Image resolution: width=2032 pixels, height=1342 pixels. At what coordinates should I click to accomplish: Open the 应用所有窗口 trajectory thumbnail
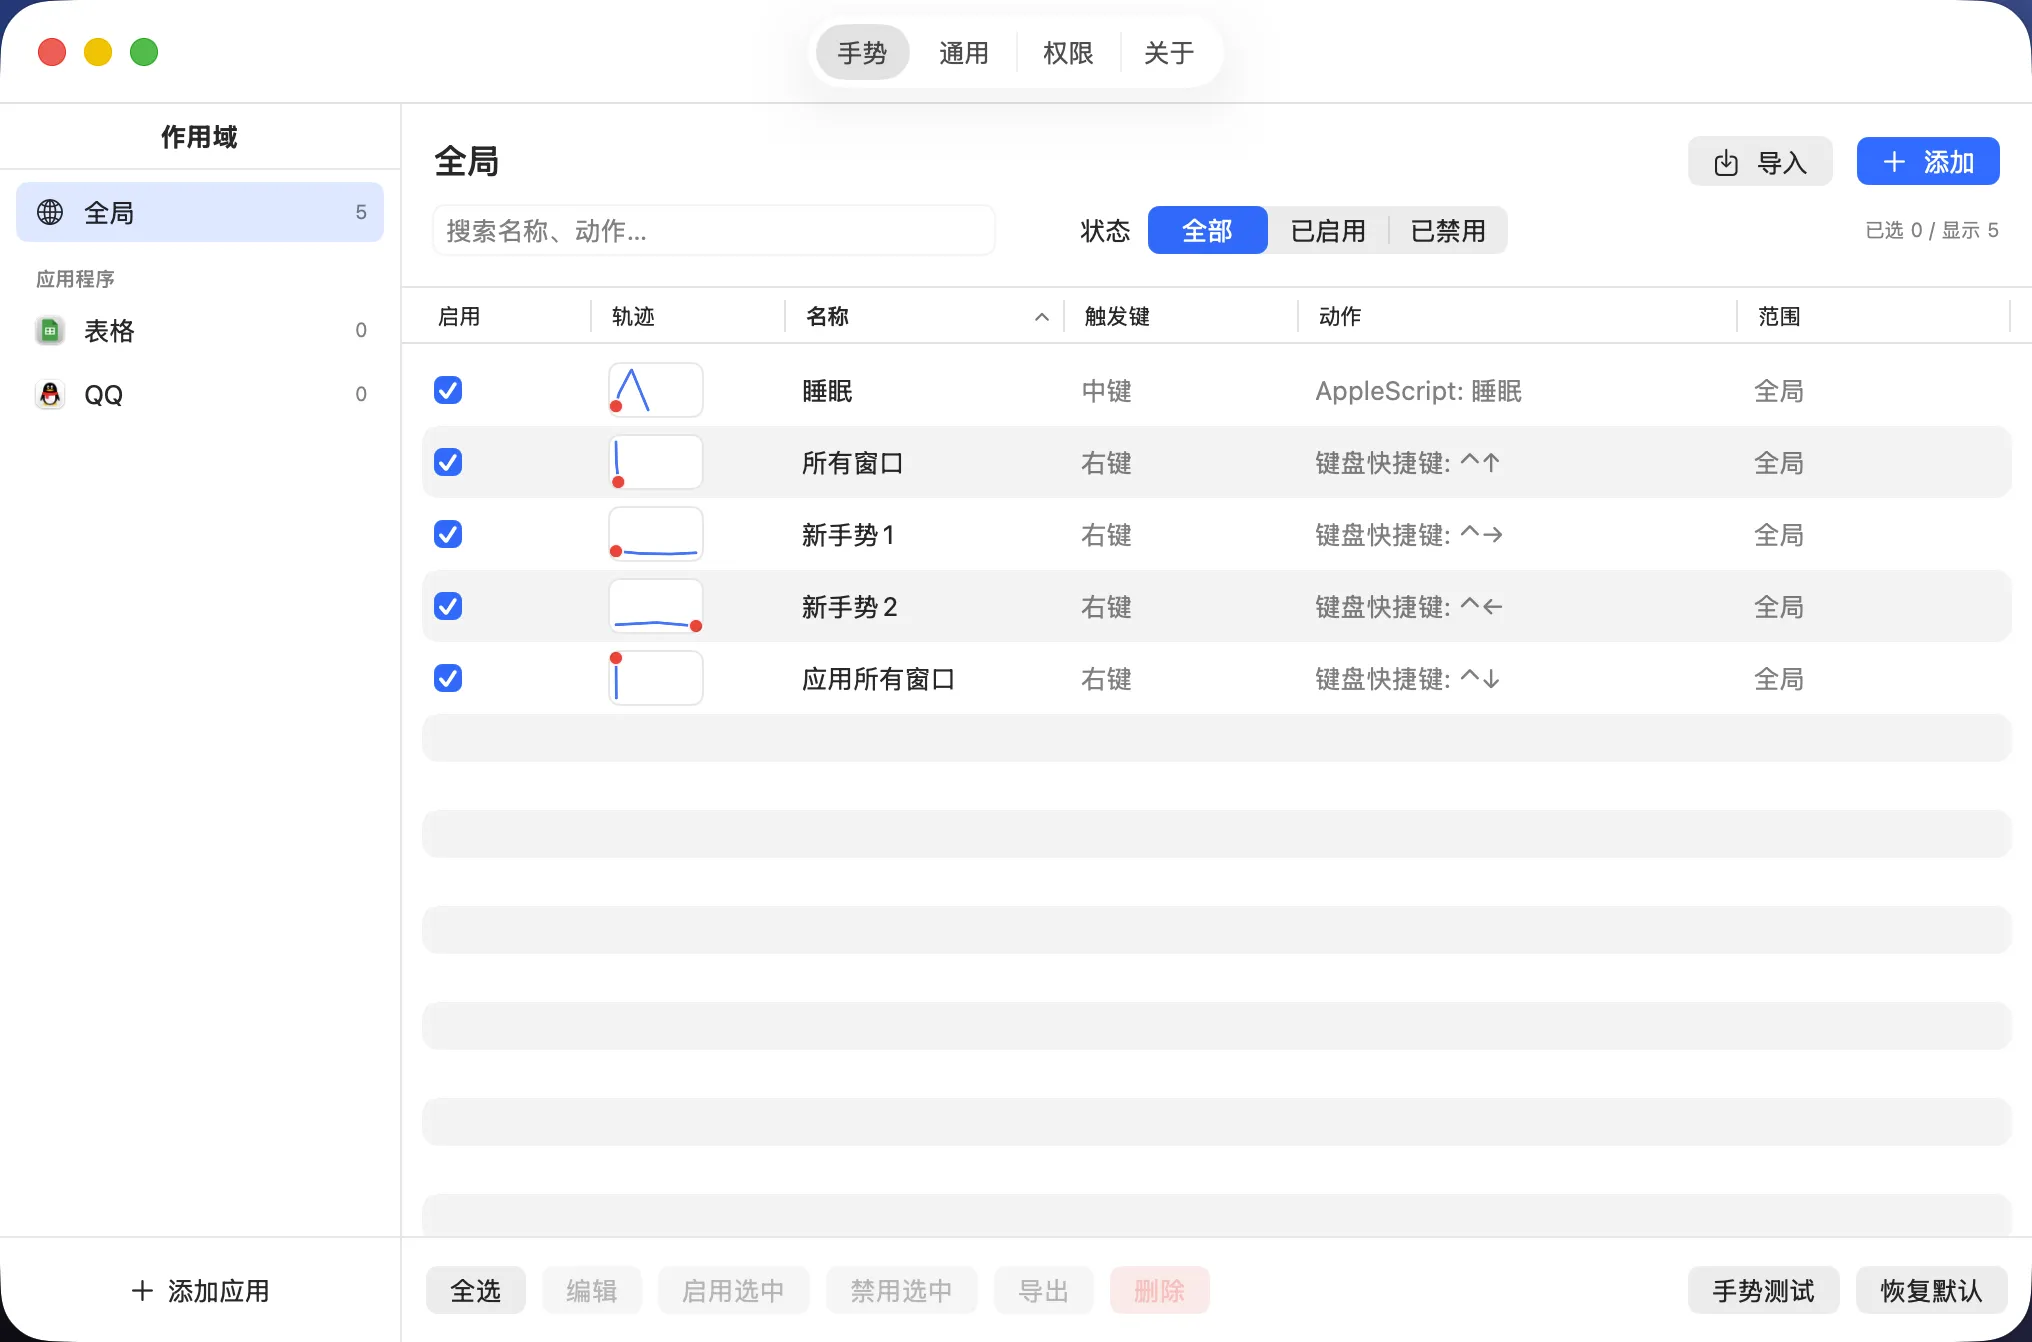tap(656, 678)
